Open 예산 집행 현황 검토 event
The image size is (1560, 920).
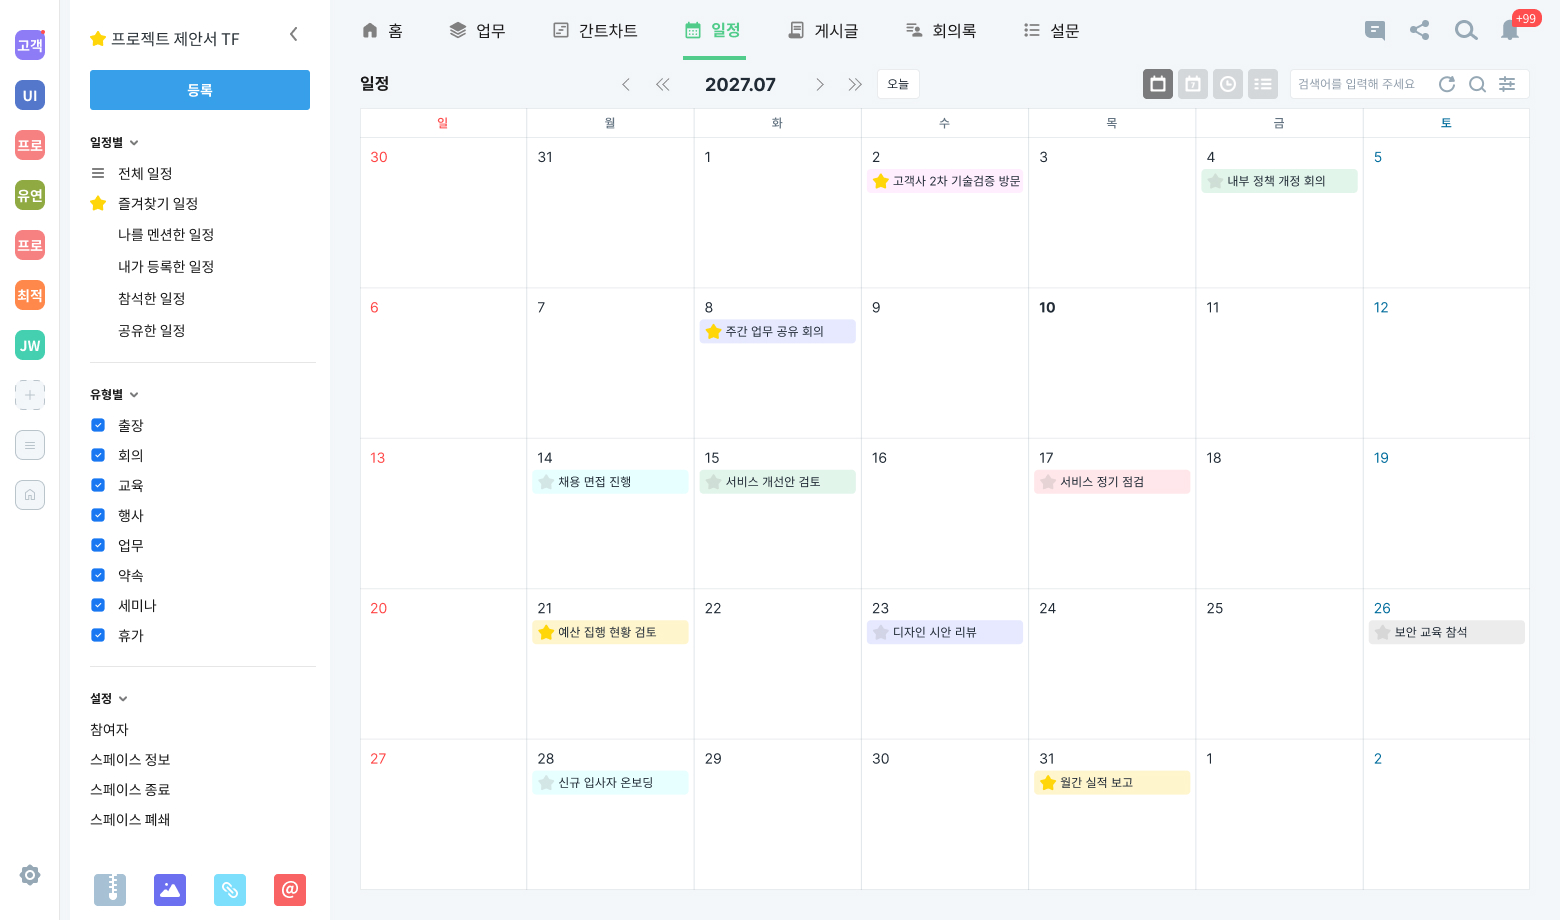(610, 632)
